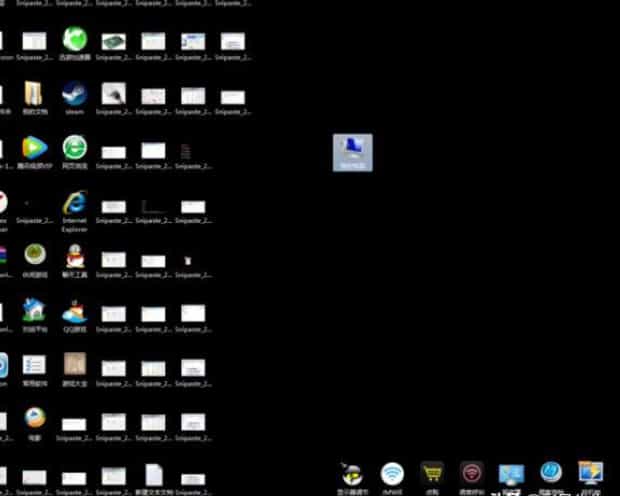Viewport: 620px width, 496px height.
Task: Open the yellow folder icon on the desktop
Action: [x=33, y=94]
